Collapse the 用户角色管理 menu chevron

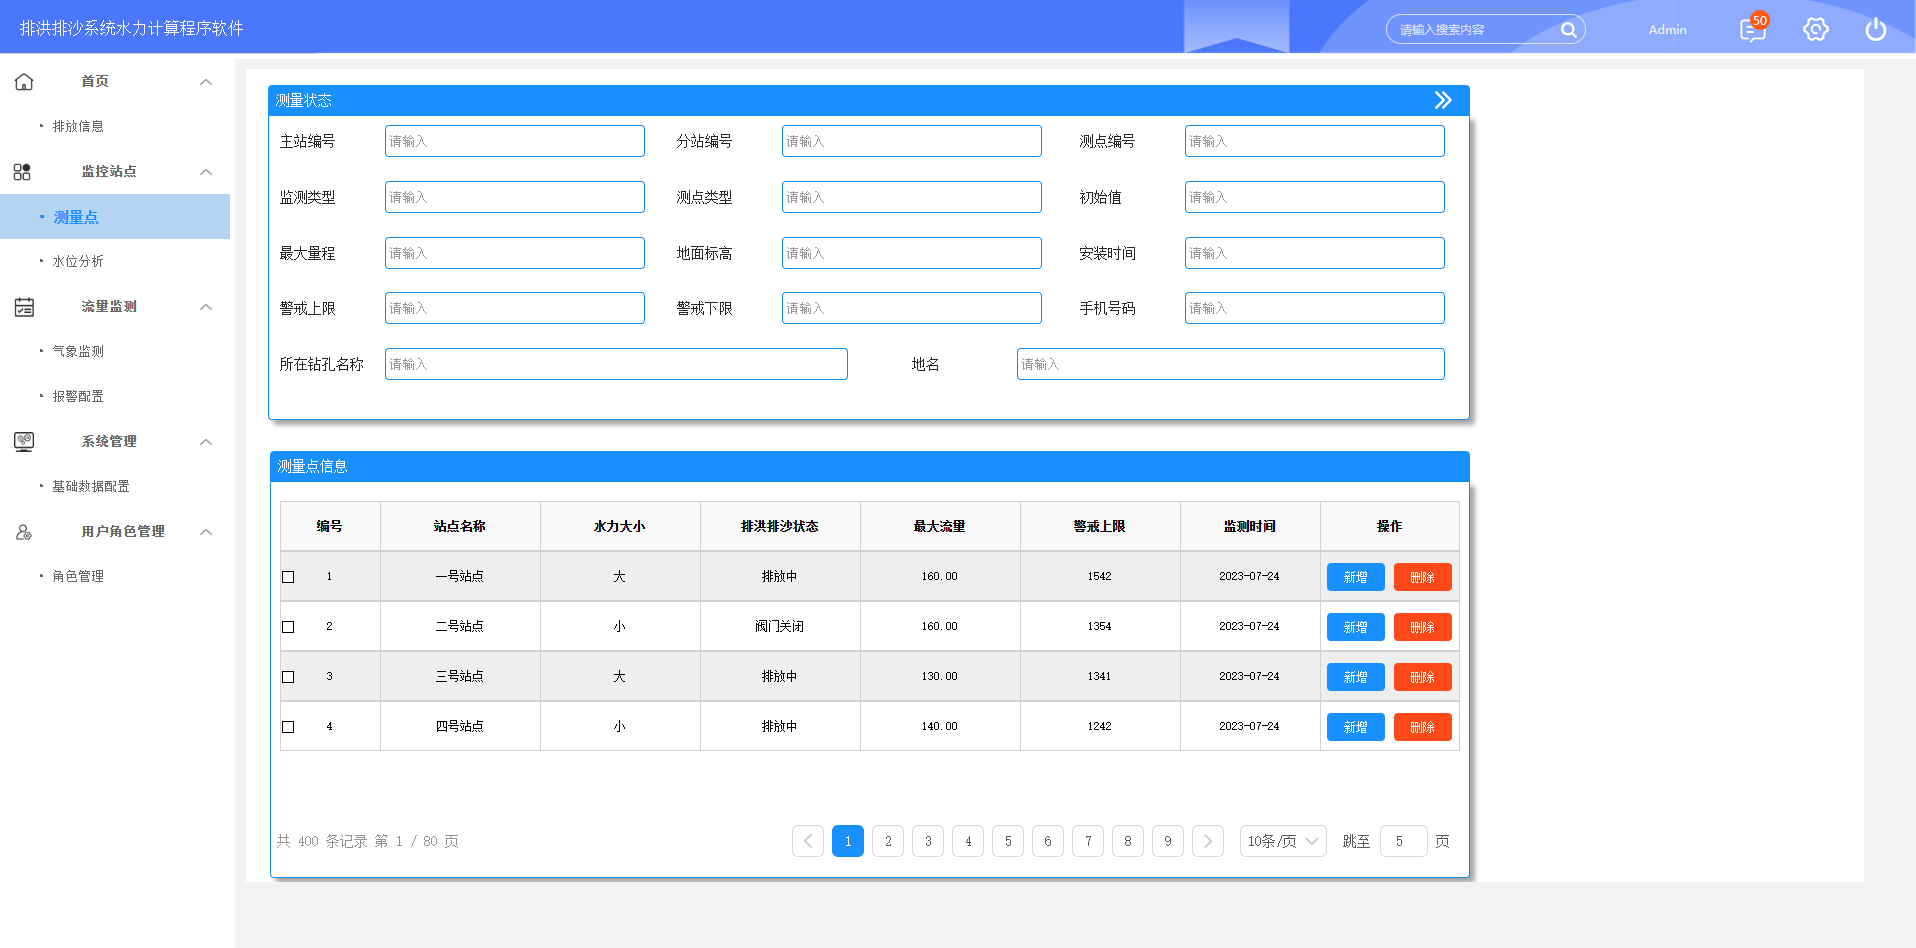click(206, 532)
